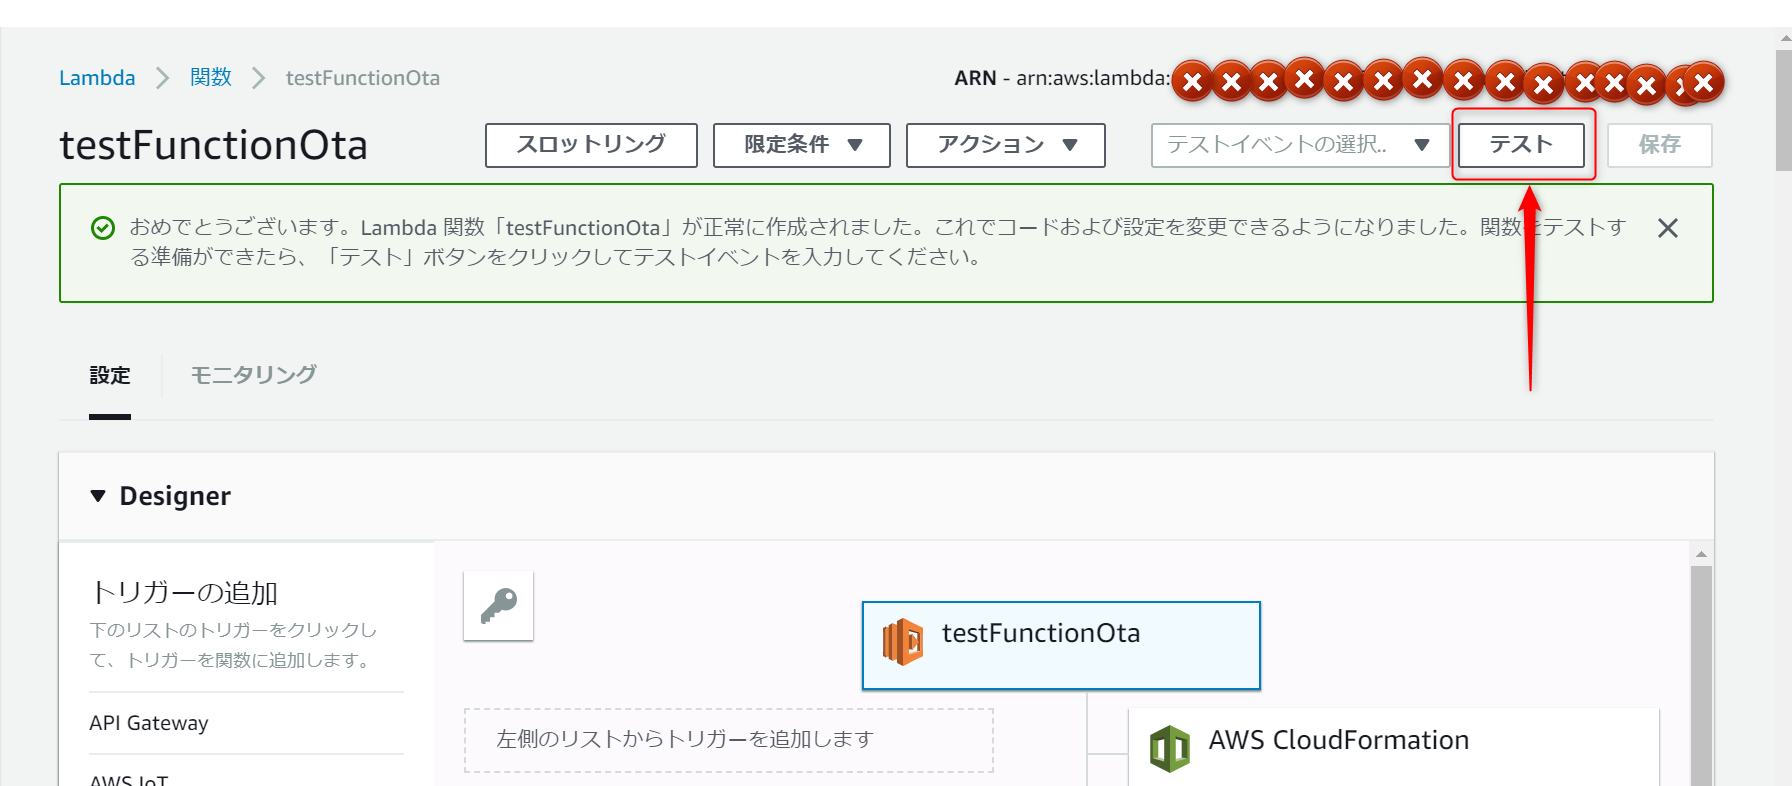Click the AWS CloudFormation green icon
The height and width of the screenshot is (786, 1792).
1170,749
